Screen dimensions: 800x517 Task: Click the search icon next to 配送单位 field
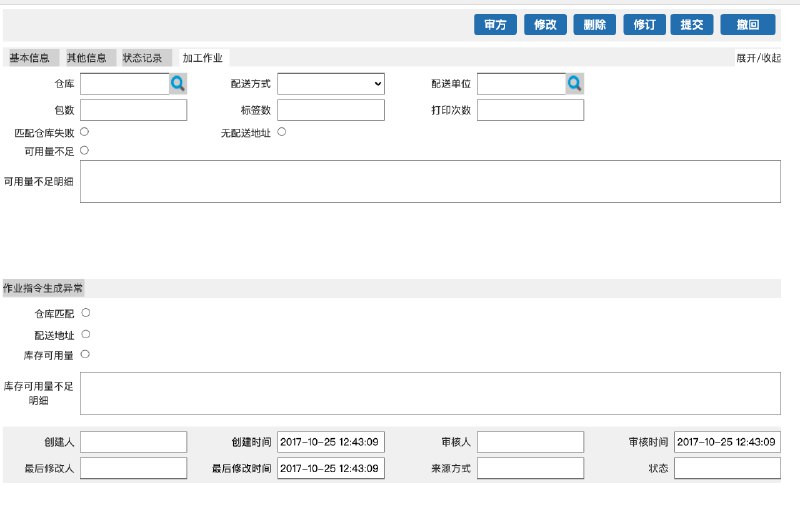click(575, 84)
